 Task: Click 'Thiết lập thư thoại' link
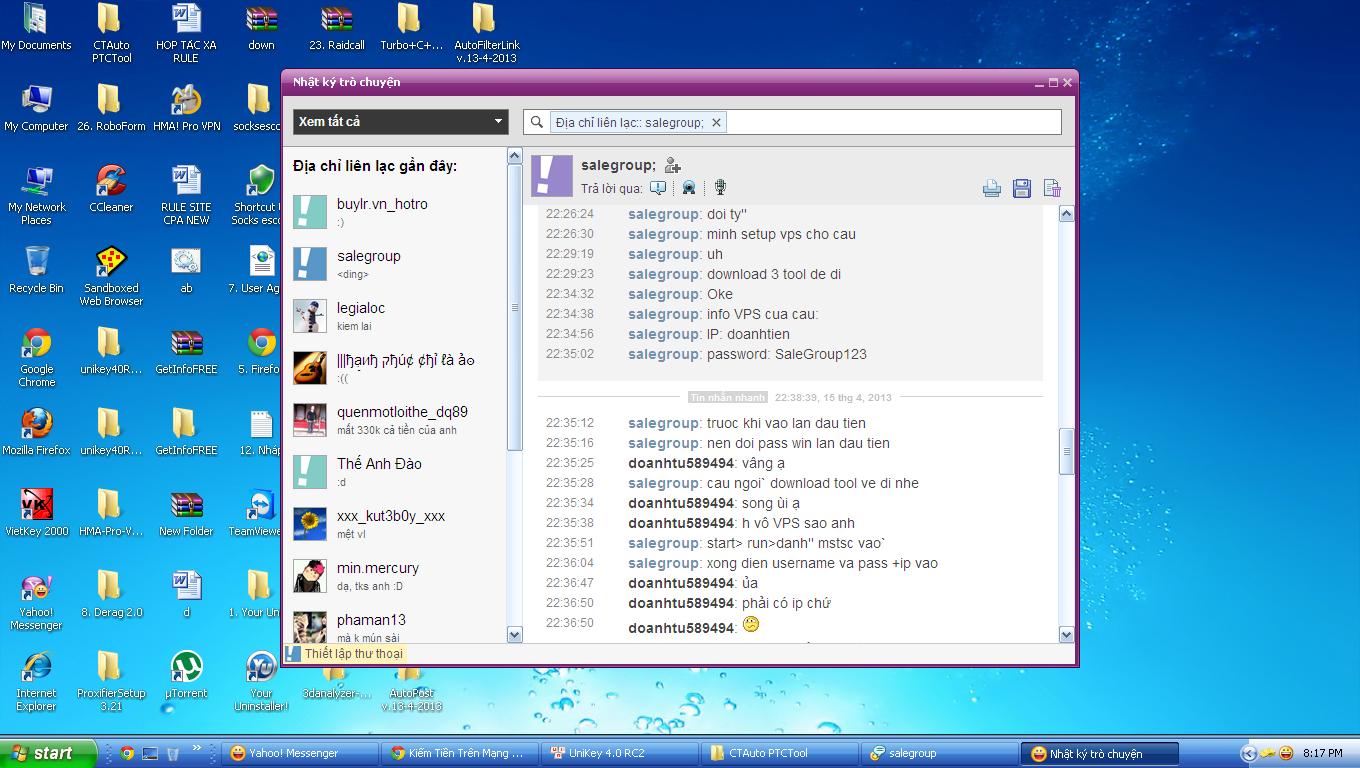click(353, 654)
